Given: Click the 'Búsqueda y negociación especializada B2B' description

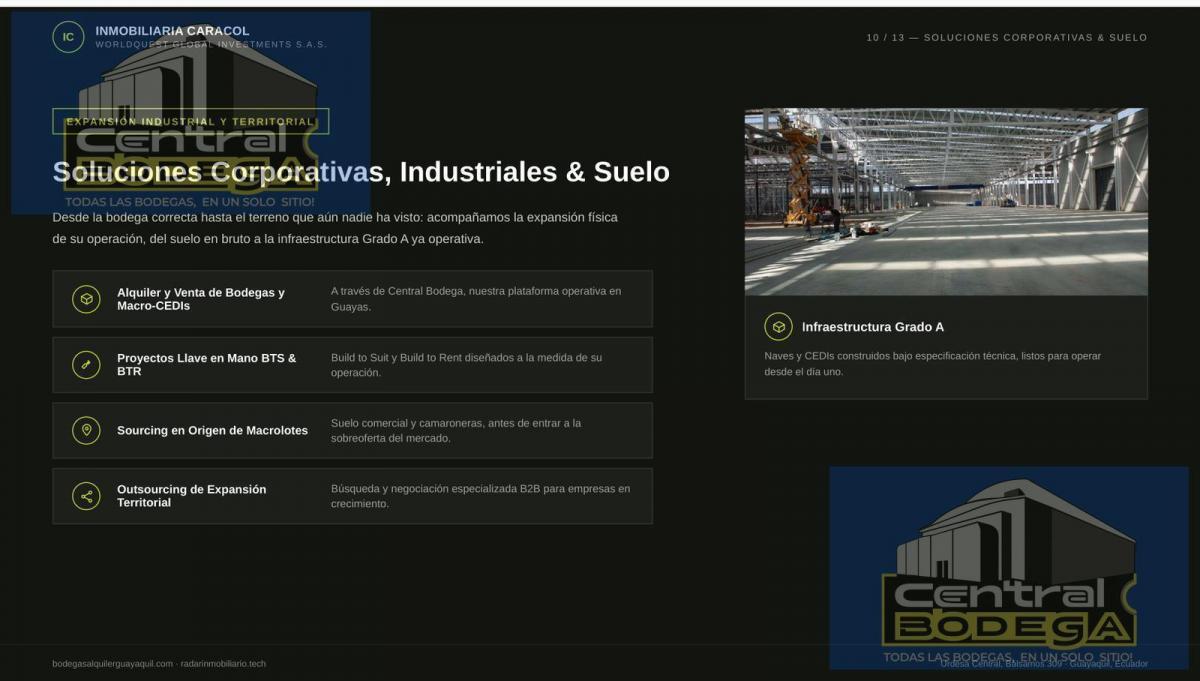Looking at the screenshot, I should tap(481, 496).
